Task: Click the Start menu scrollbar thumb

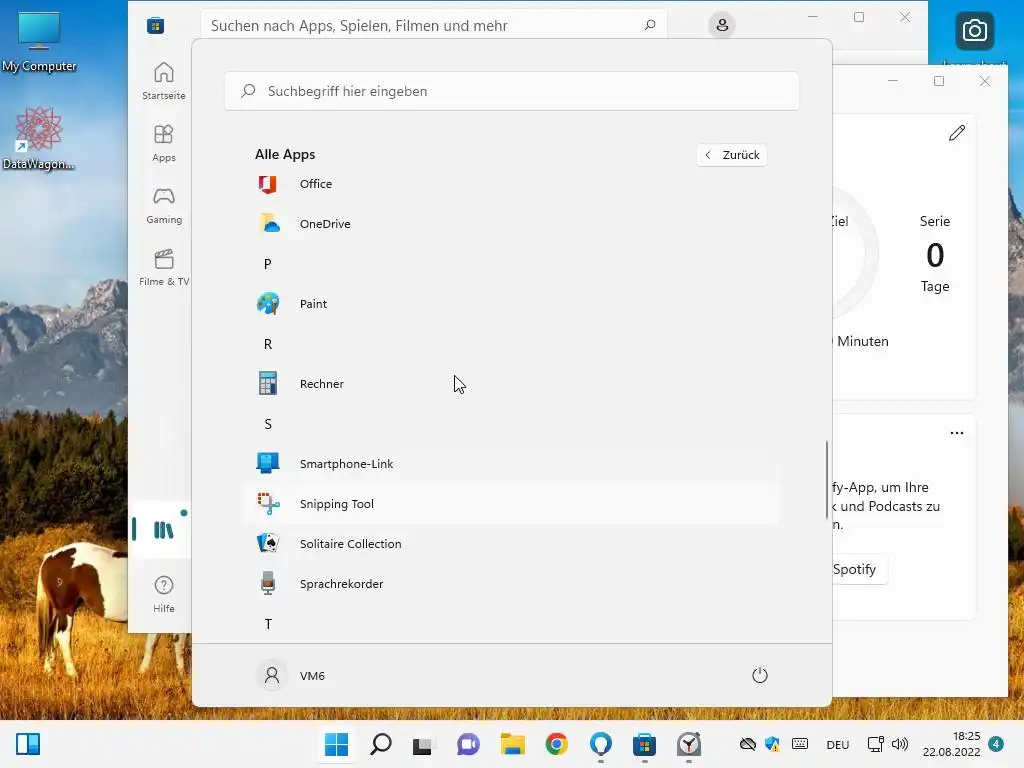Action: 827,480
